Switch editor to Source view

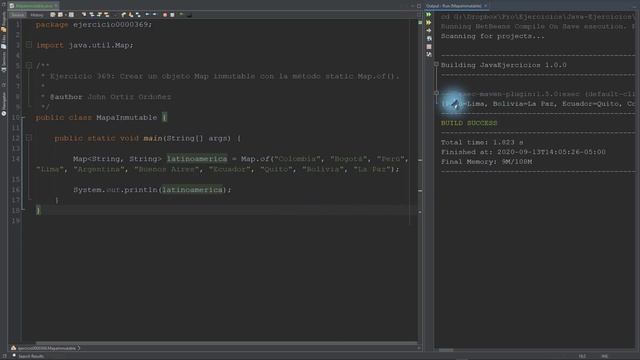point(18,15)
